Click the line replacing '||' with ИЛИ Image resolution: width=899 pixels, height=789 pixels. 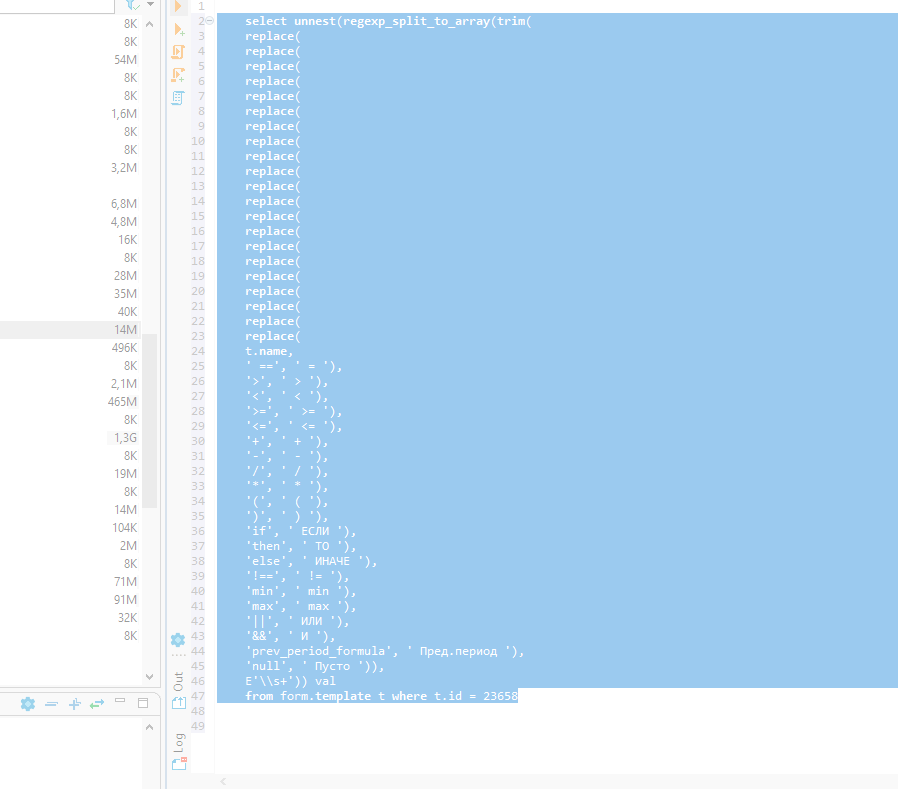pyautogui.click(x=297, y=622)
